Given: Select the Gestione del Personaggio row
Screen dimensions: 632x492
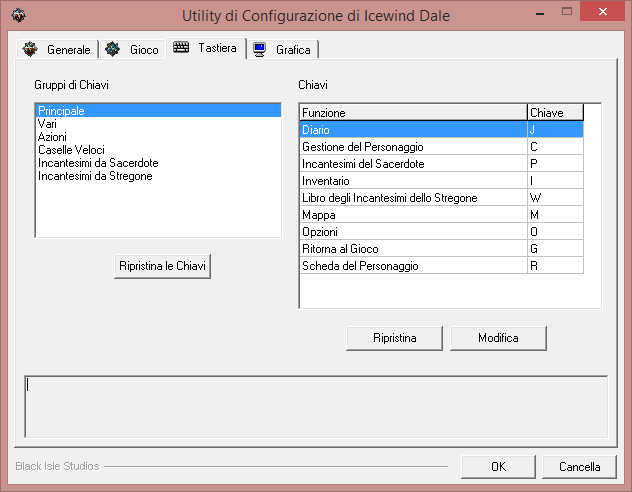Looking at the screenshot, I should pos(441,147).
